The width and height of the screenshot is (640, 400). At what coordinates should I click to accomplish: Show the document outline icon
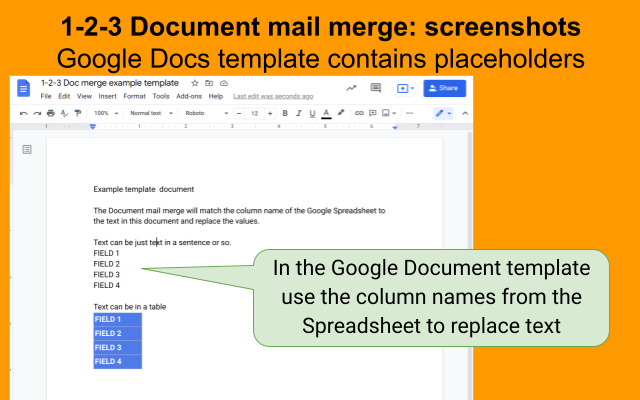[x=27, y=149]
